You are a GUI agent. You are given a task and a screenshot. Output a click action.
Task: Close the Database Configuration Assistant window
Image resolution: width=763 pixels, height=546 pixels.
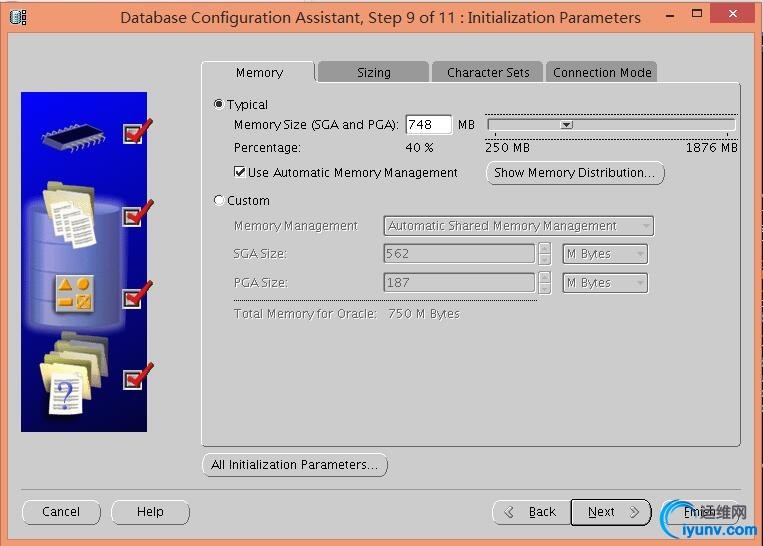pos(732,14)
